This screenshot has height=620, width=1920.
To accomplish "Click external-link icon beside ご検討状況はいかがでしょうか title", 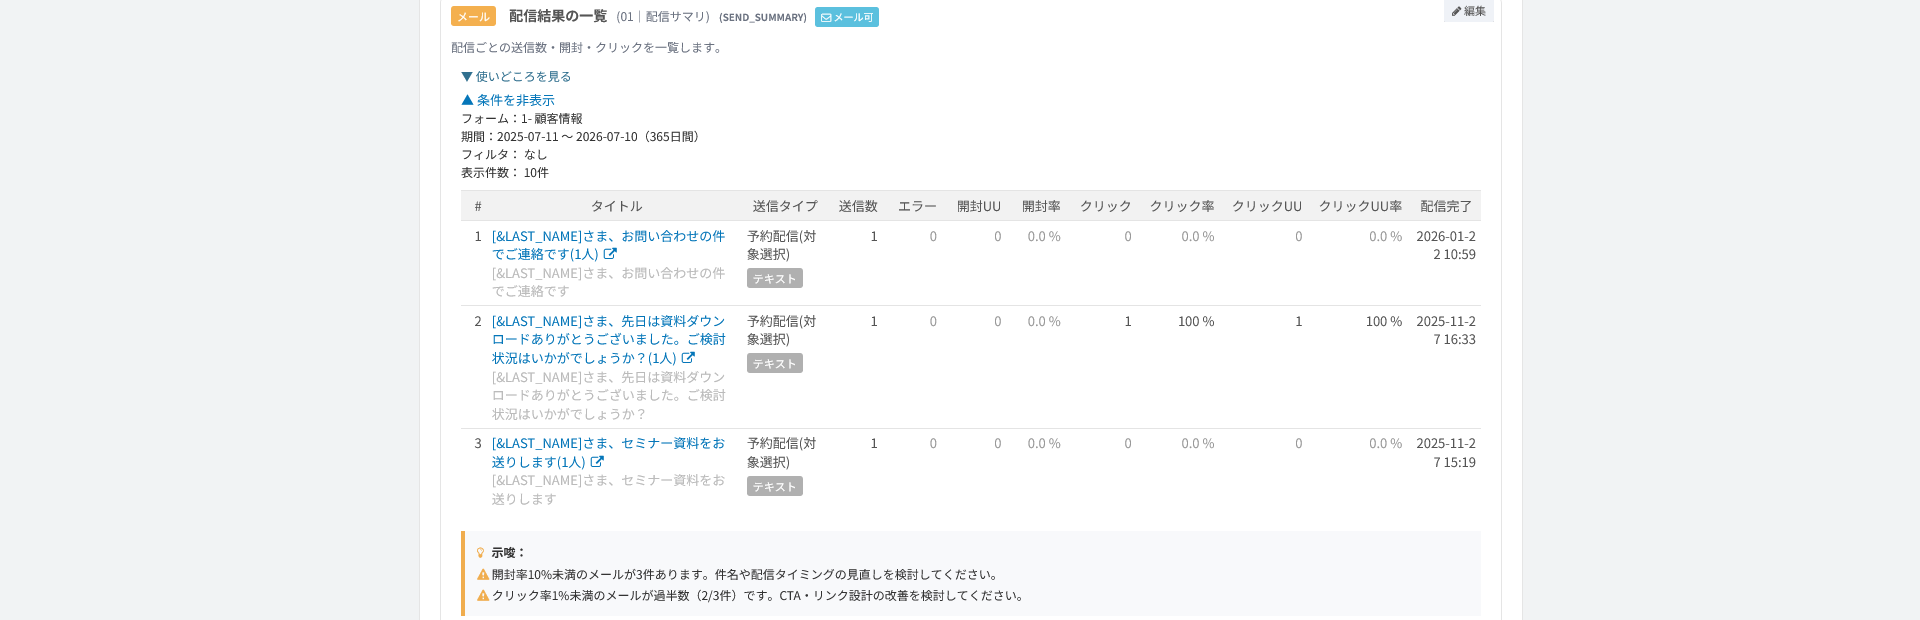I will [x=688, y=358].
